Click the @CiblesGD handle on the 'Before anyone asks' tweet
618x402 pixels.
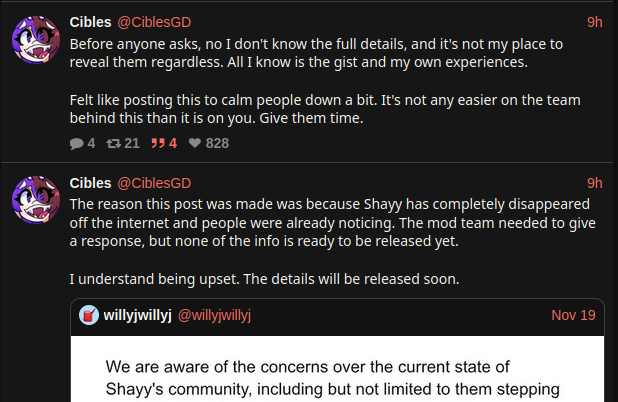click(x=154, y=21)
